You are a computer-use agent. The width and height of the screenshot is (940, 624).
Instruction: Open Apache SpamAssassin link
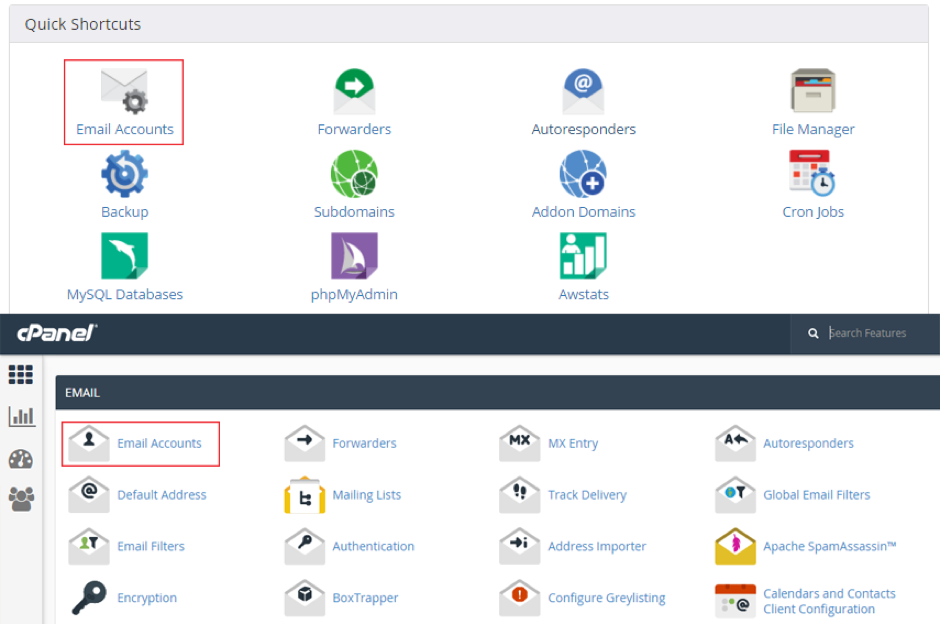(829, 546)
